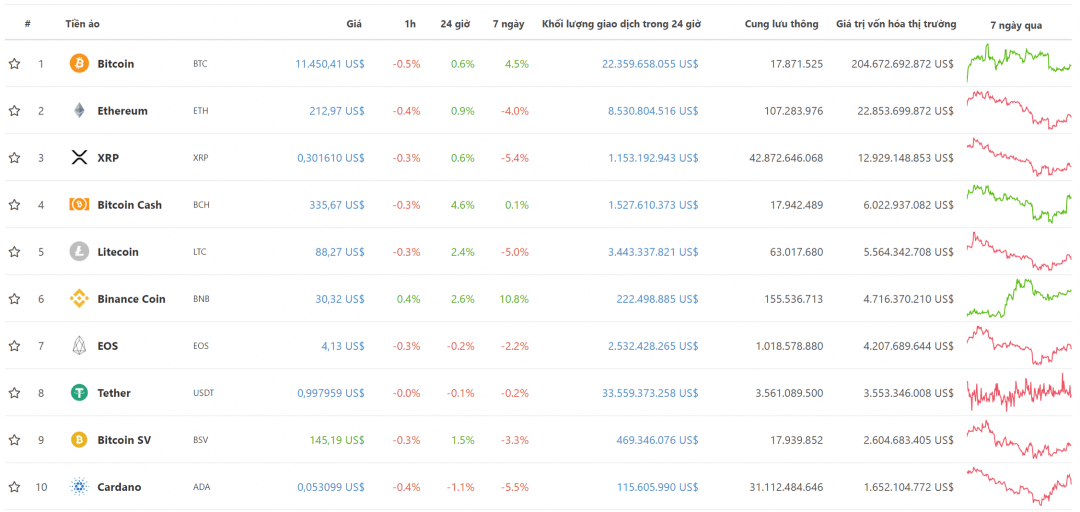Click the orange Bitcoin logo icon

[79, 63]
